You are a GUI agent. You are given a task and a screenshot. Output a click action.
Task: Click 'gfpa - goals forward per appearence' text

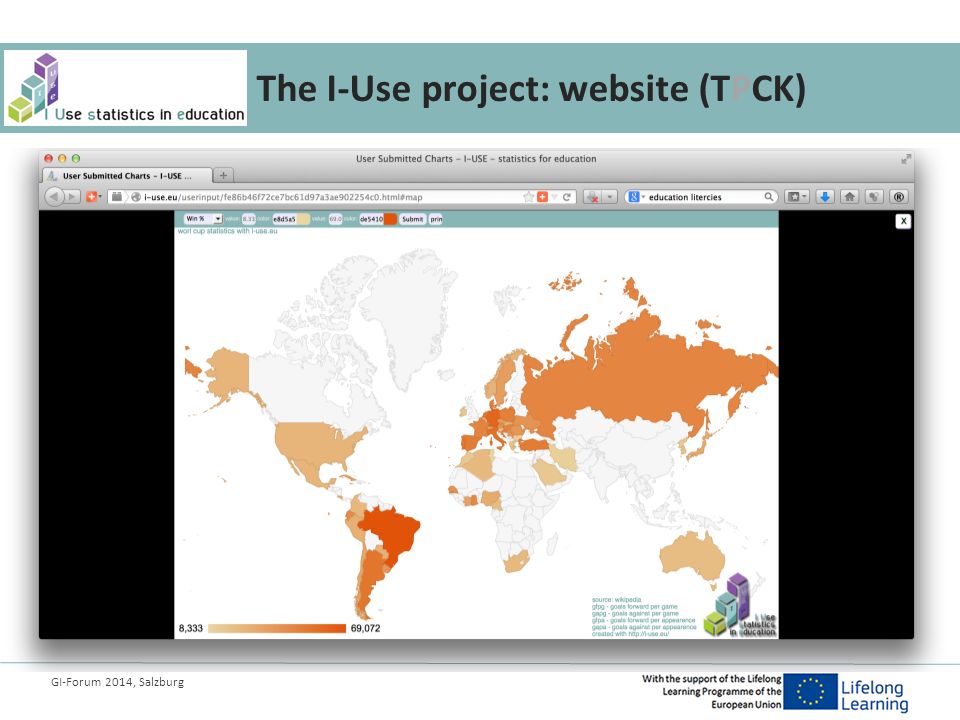[x=643, y=620]
